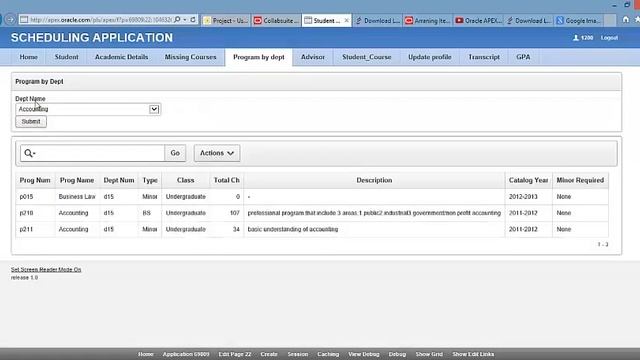Image resolution: width=640 pixels, height=360 pixels.
Task: Switch to Project browser tab
Action: pyautogui.click(x=226, y=20)
